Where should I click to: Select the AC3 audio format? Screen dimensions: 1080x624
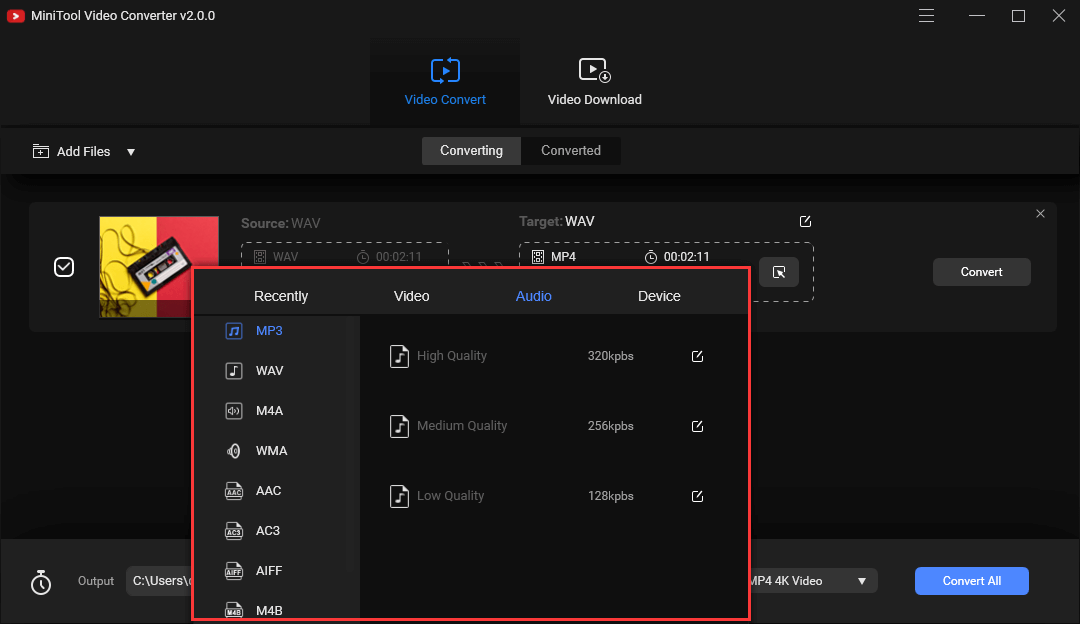267,530
